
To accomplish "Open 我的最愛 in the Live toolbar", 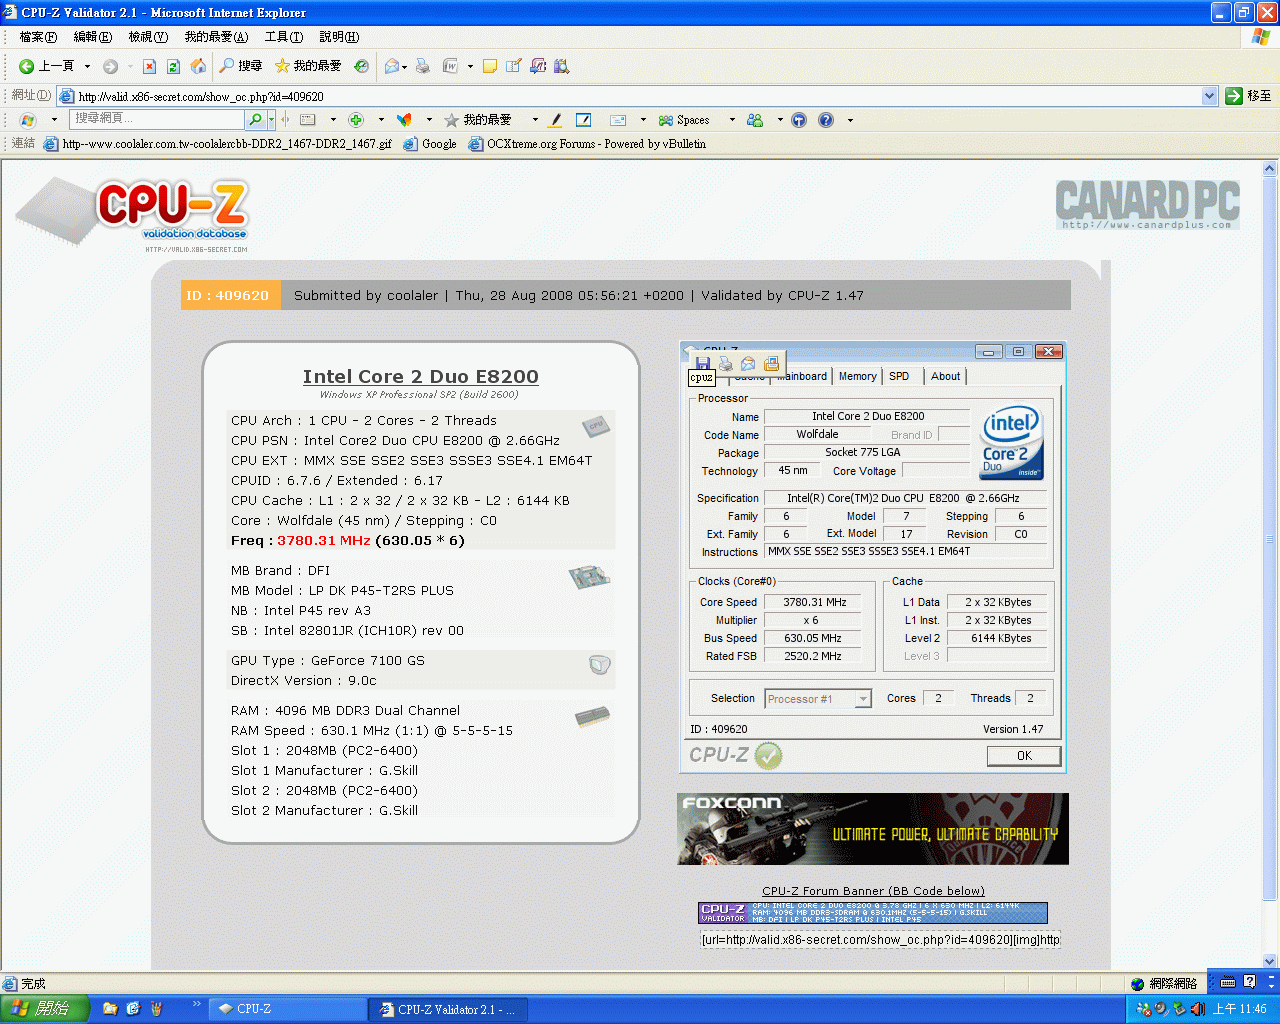I will 479,120.
